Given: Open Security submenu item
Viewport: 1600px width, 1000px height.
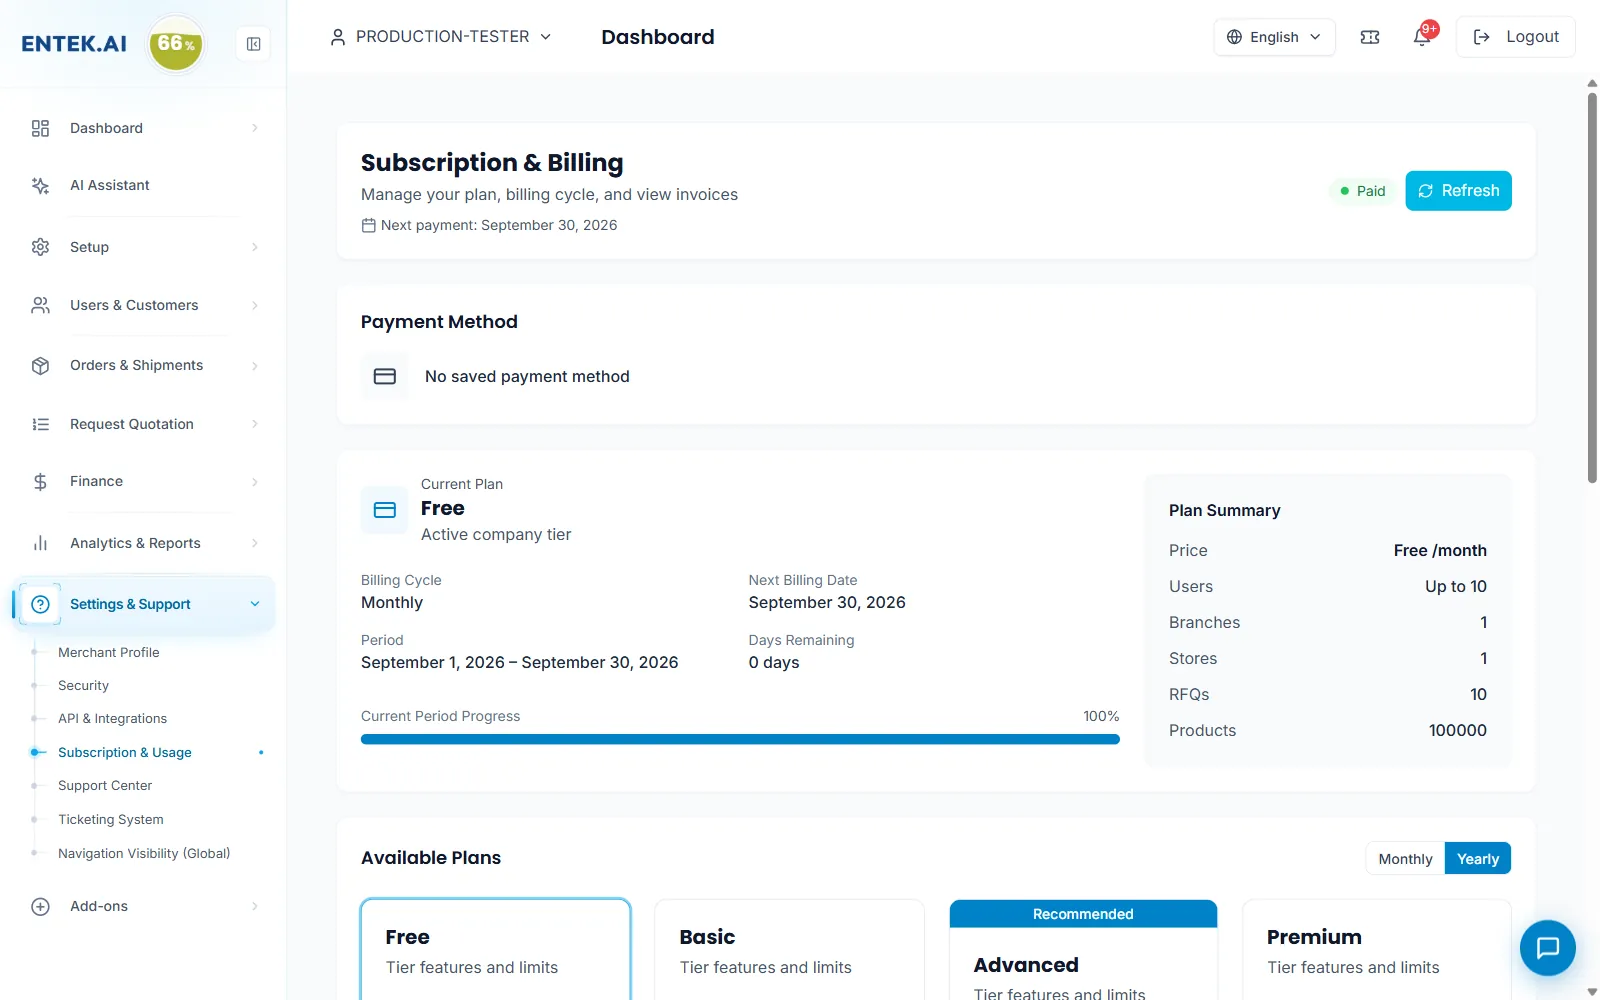Looking at the screenshot, I should tap(83, 686).
